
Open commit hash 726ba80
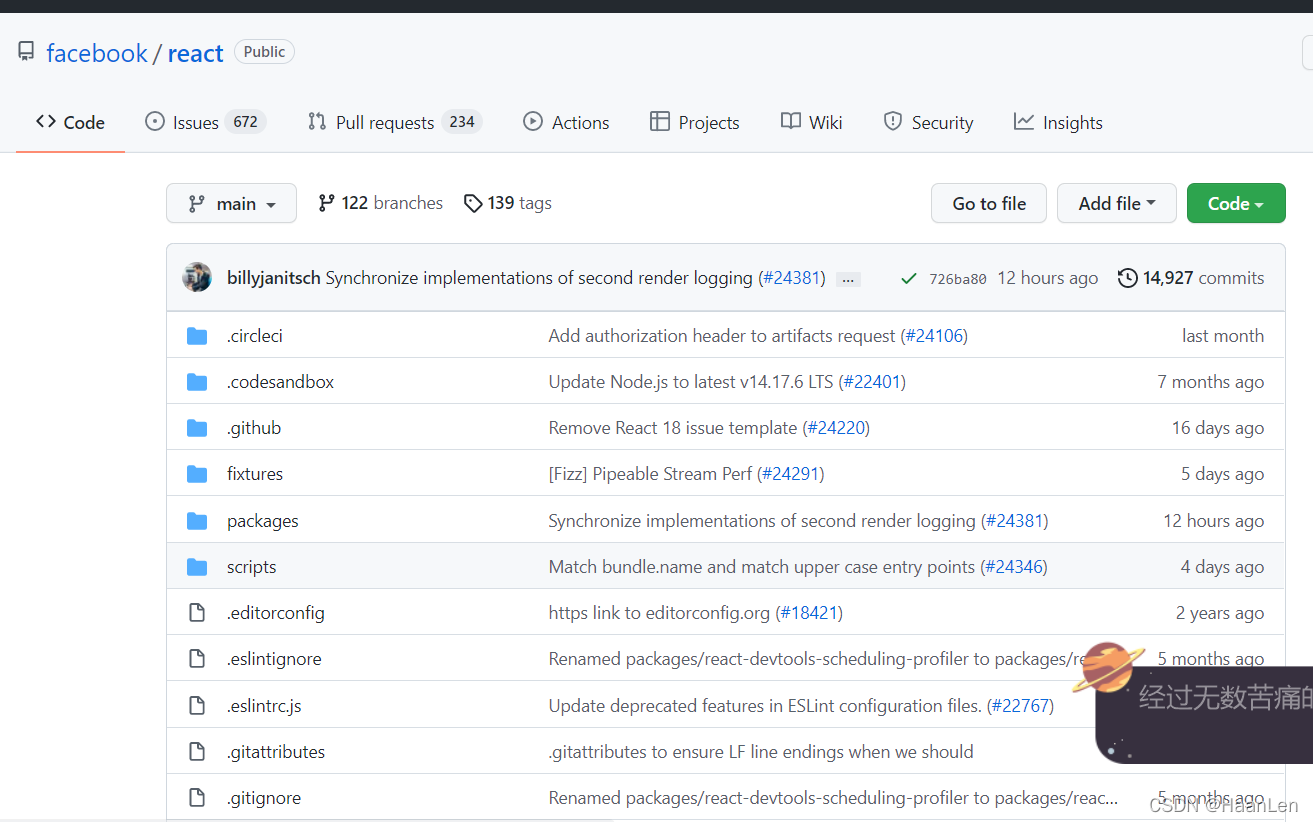tap(958, 279)
